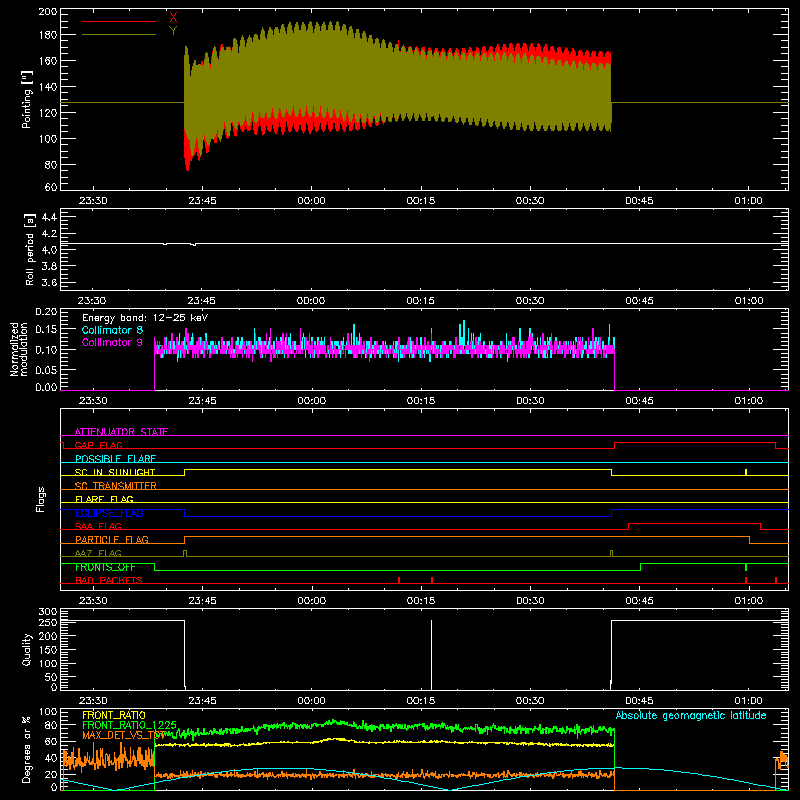The width and height of the screenshot is (800, 800).
Task: Click the green FRONT_RATIO_1225 legend label
Action: tap(129, 725)
